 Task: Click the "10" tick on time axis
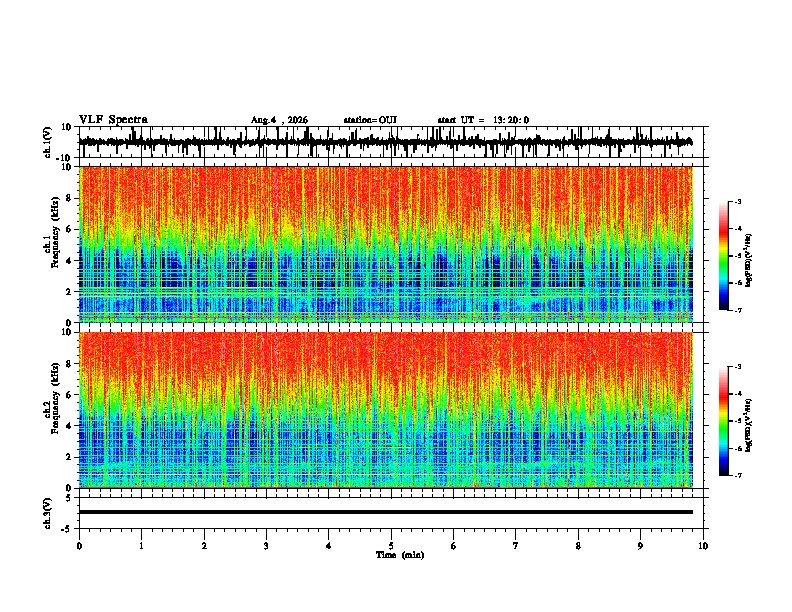coord(703,546)
